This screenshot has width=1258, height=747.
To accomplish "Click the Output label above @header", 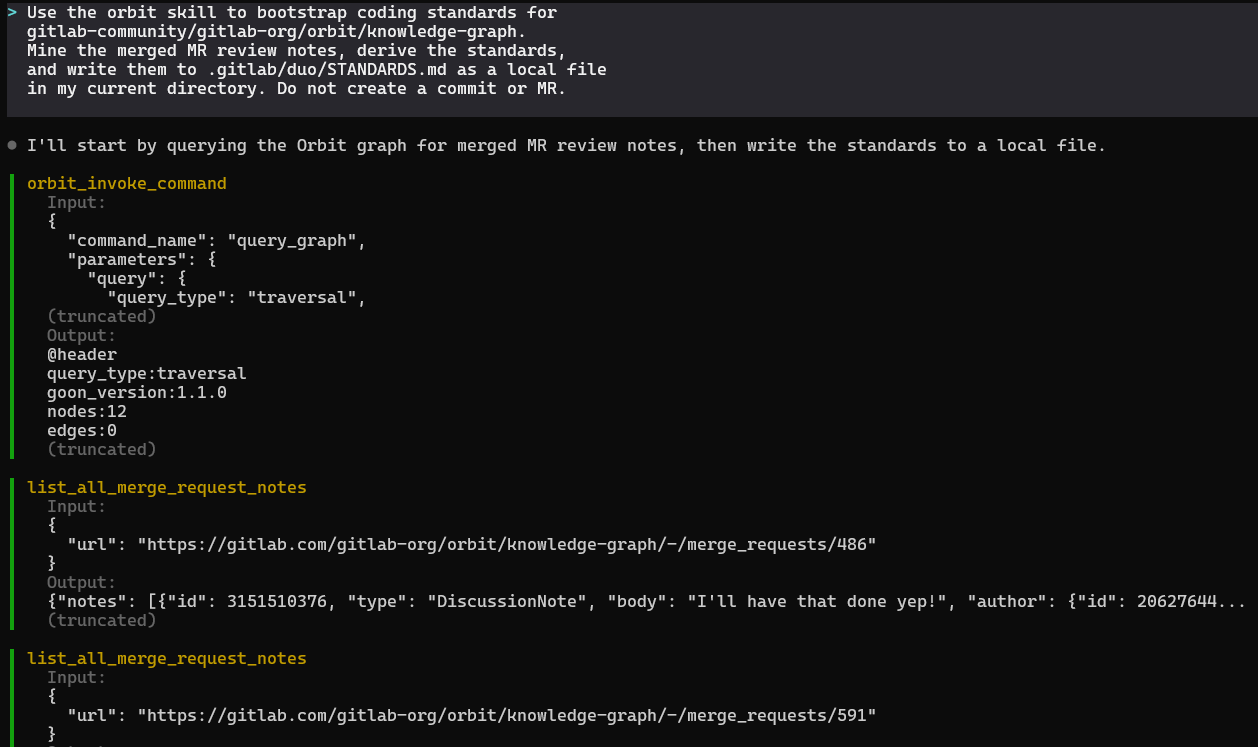I will coord(82,336).
